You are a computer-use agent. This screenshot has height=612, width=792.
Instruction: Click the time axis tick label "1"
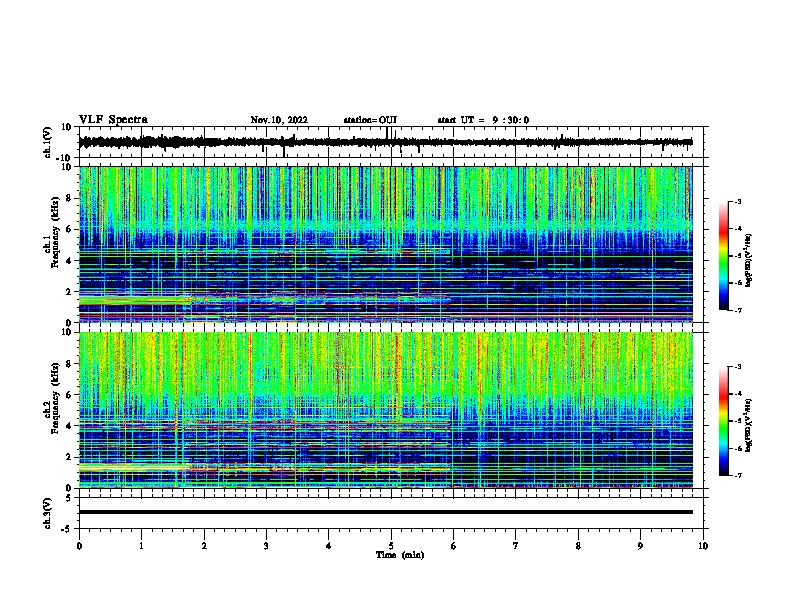pyautogui.click(x=141, y=546)
